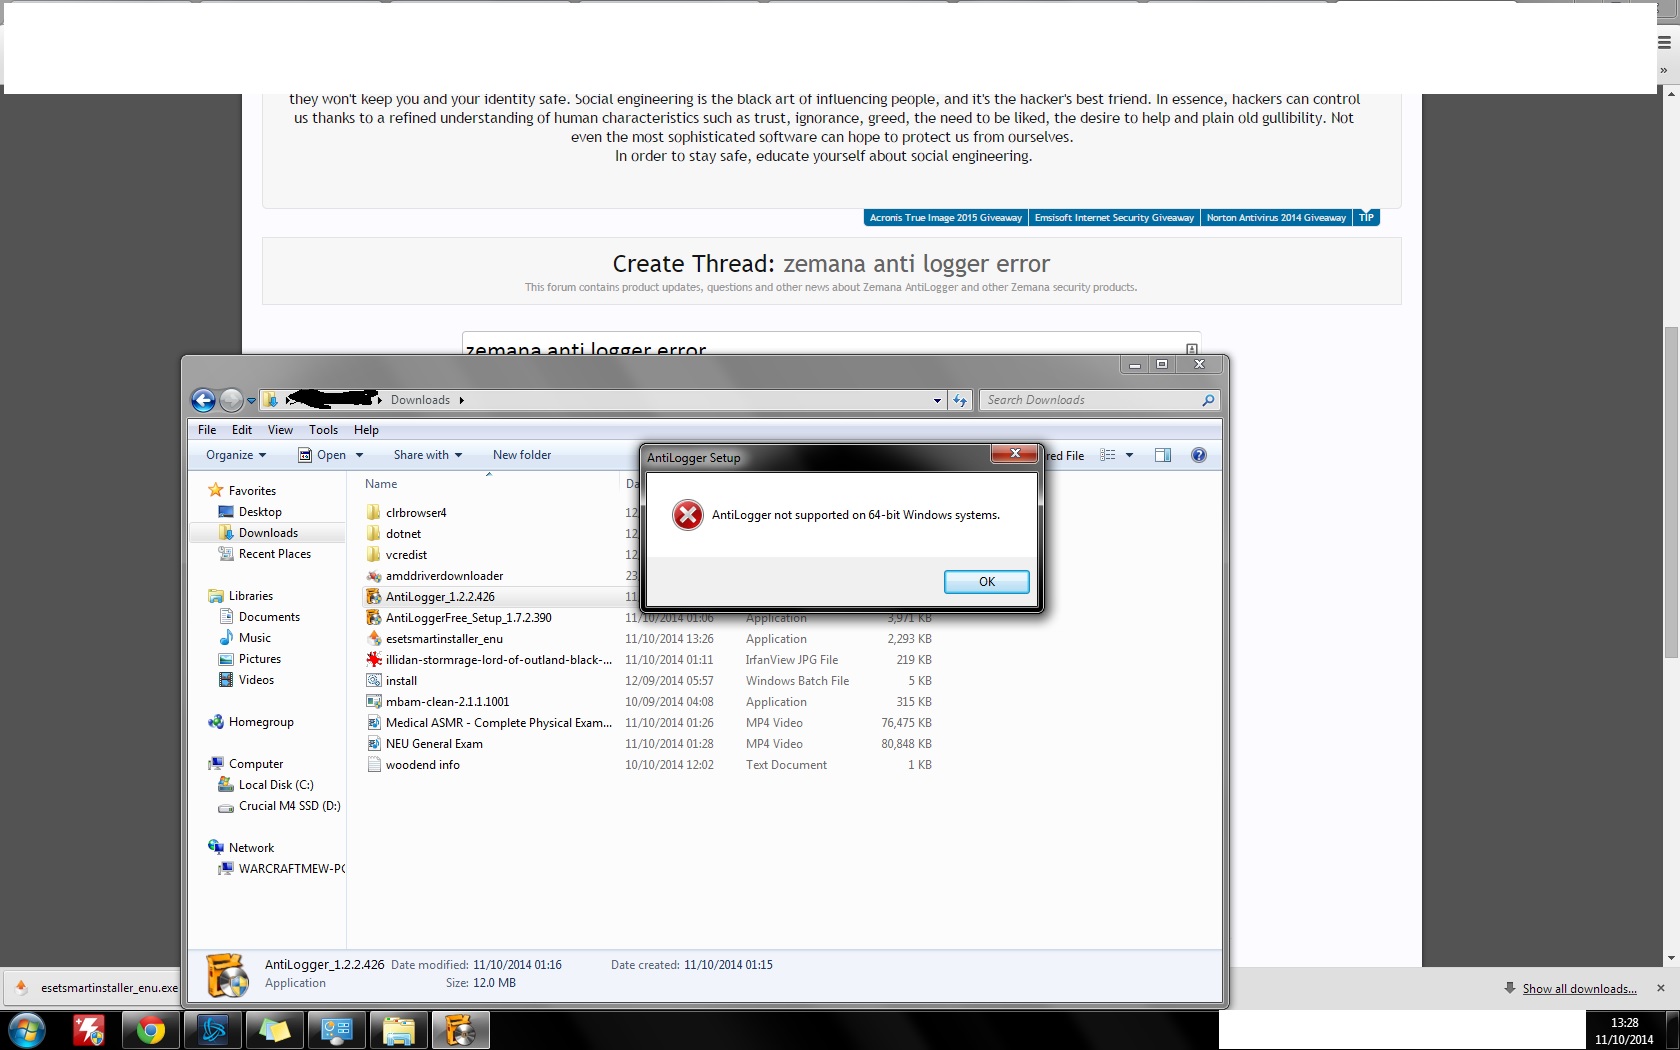
Task: Click the Show all downloads link
Action: [1579, 989]
